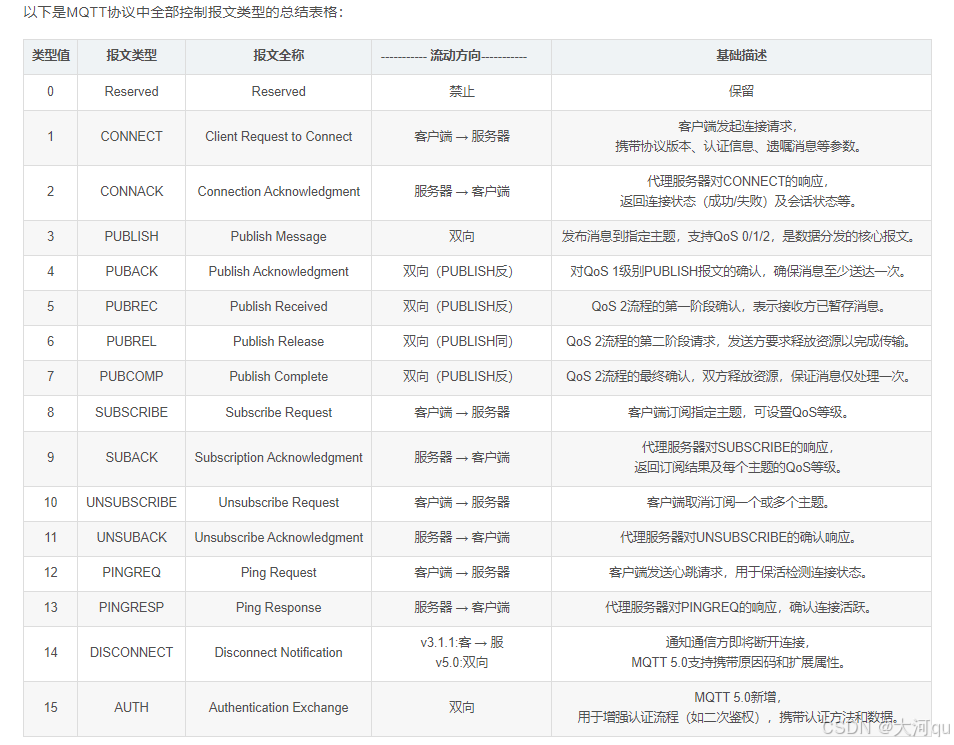Click the '报文全称' column header

click(278, 55)
